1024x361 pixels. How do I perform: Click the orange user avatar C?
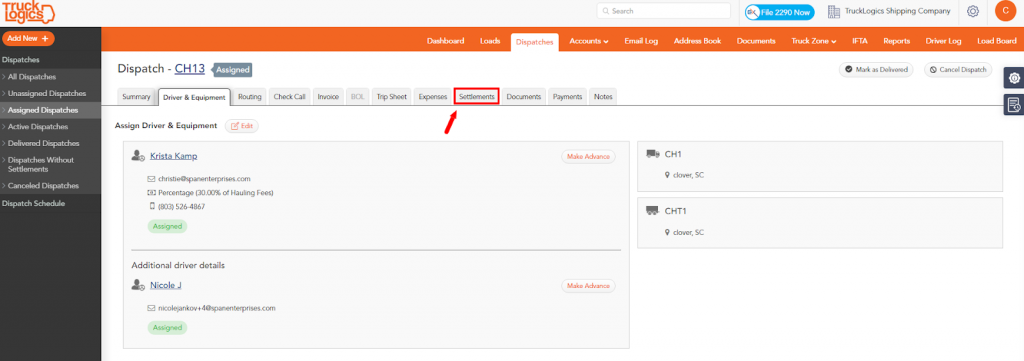(x=1005, y=11)
